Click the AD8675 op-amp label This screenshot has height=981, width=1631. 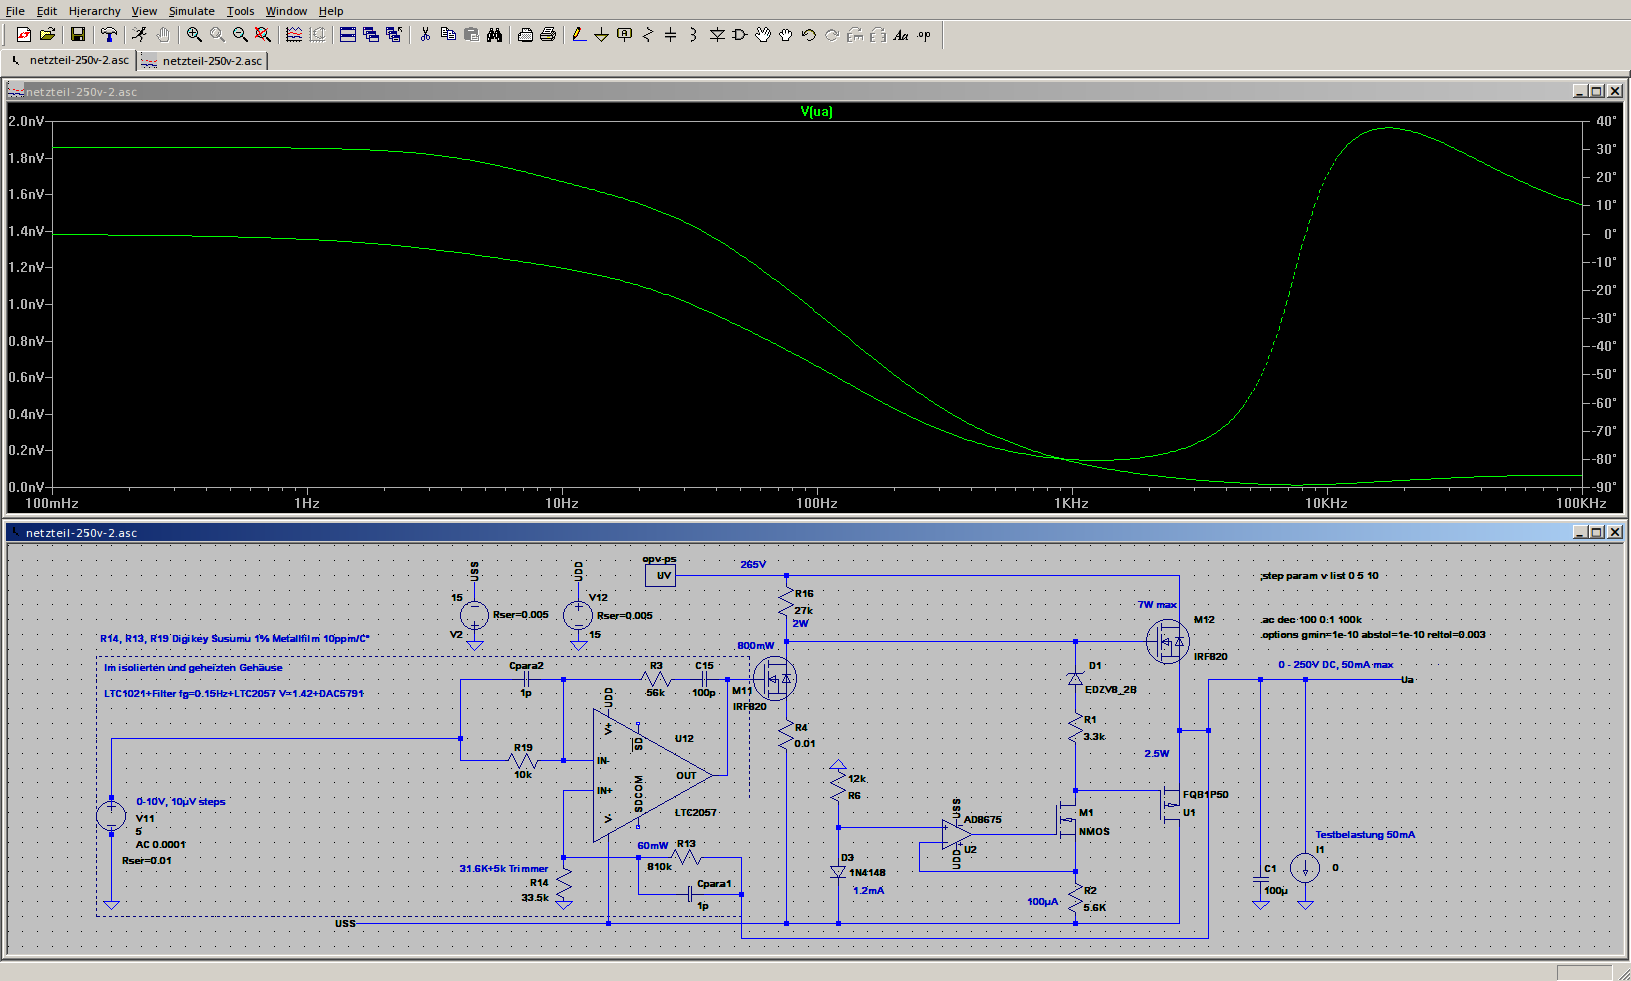click(982, 820)
